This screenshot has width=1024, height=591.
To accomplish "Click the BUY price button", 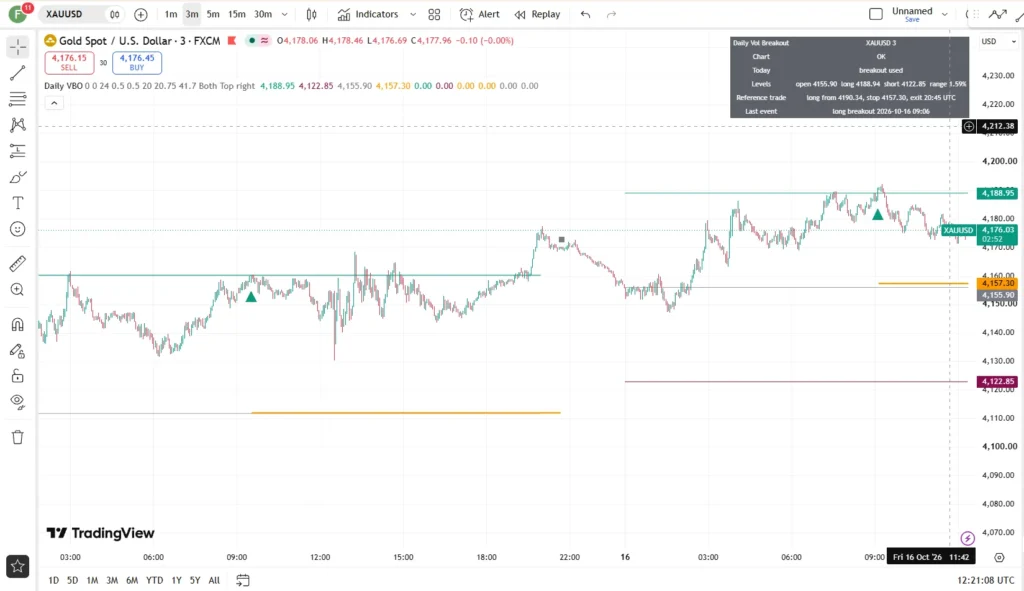I will [x=137, y=63].
